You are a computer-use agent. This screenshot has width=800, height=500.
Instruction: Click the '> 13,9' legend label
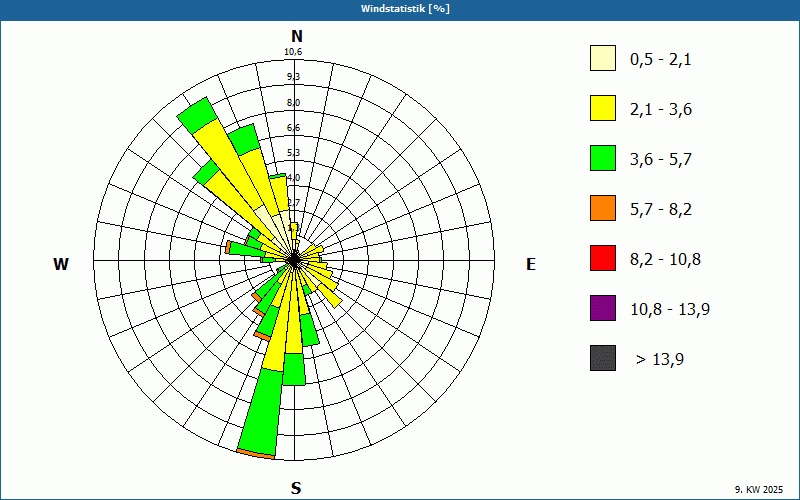660,360
